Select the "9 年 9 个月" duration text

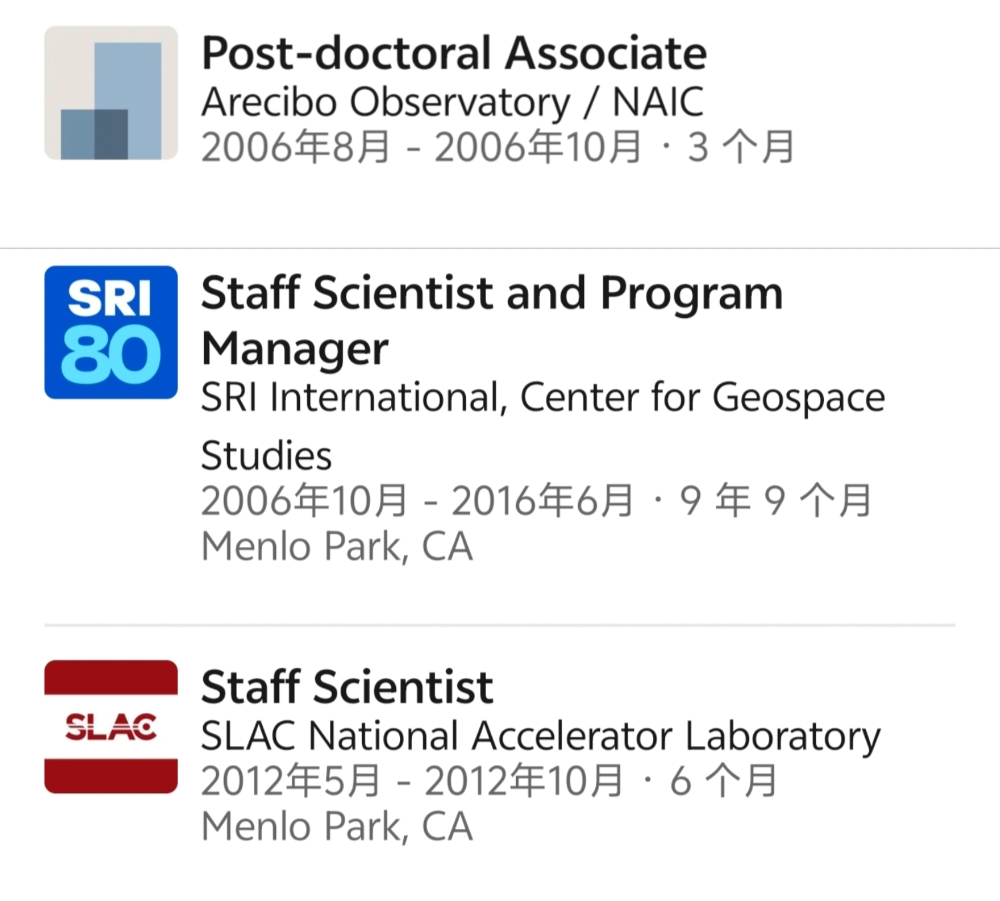coord(776,501)
